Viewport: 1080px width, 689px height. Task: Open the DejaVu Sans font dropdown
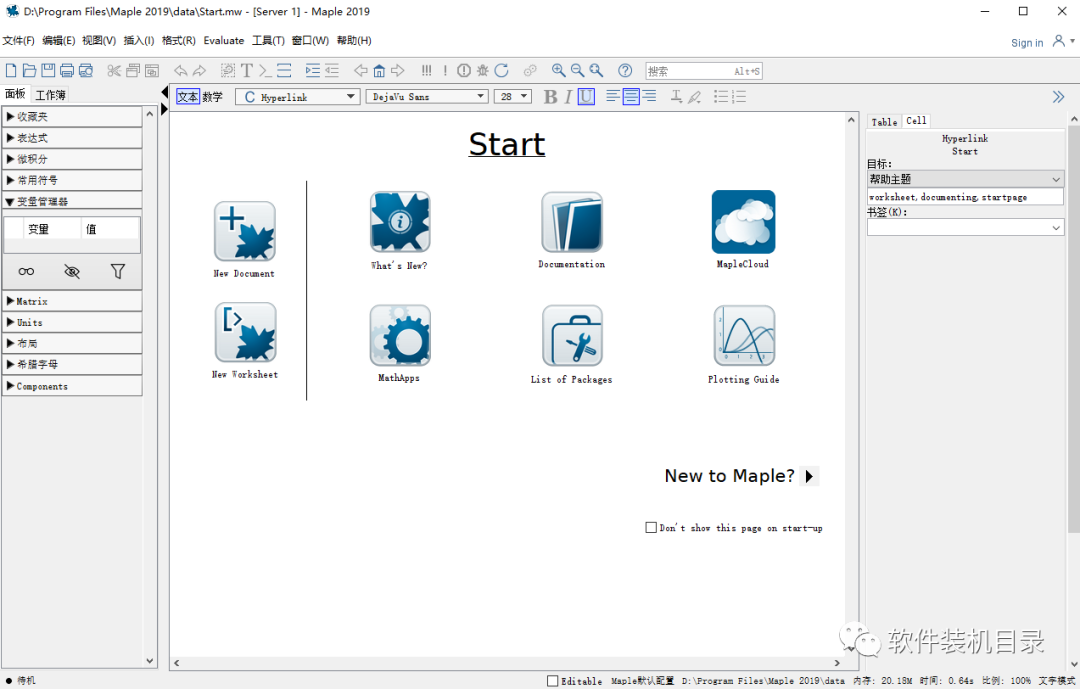click(x=427, y=96)
